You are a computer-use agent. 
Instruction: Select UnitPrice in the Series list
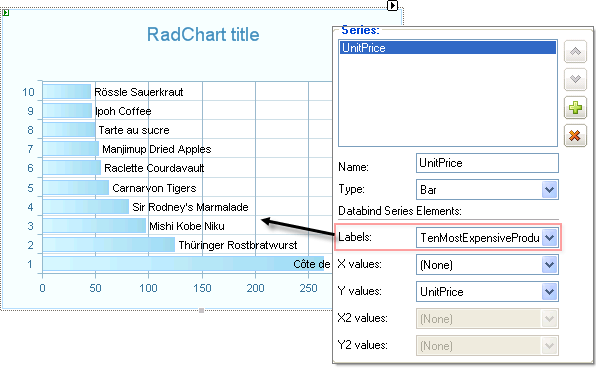(448, 48)
